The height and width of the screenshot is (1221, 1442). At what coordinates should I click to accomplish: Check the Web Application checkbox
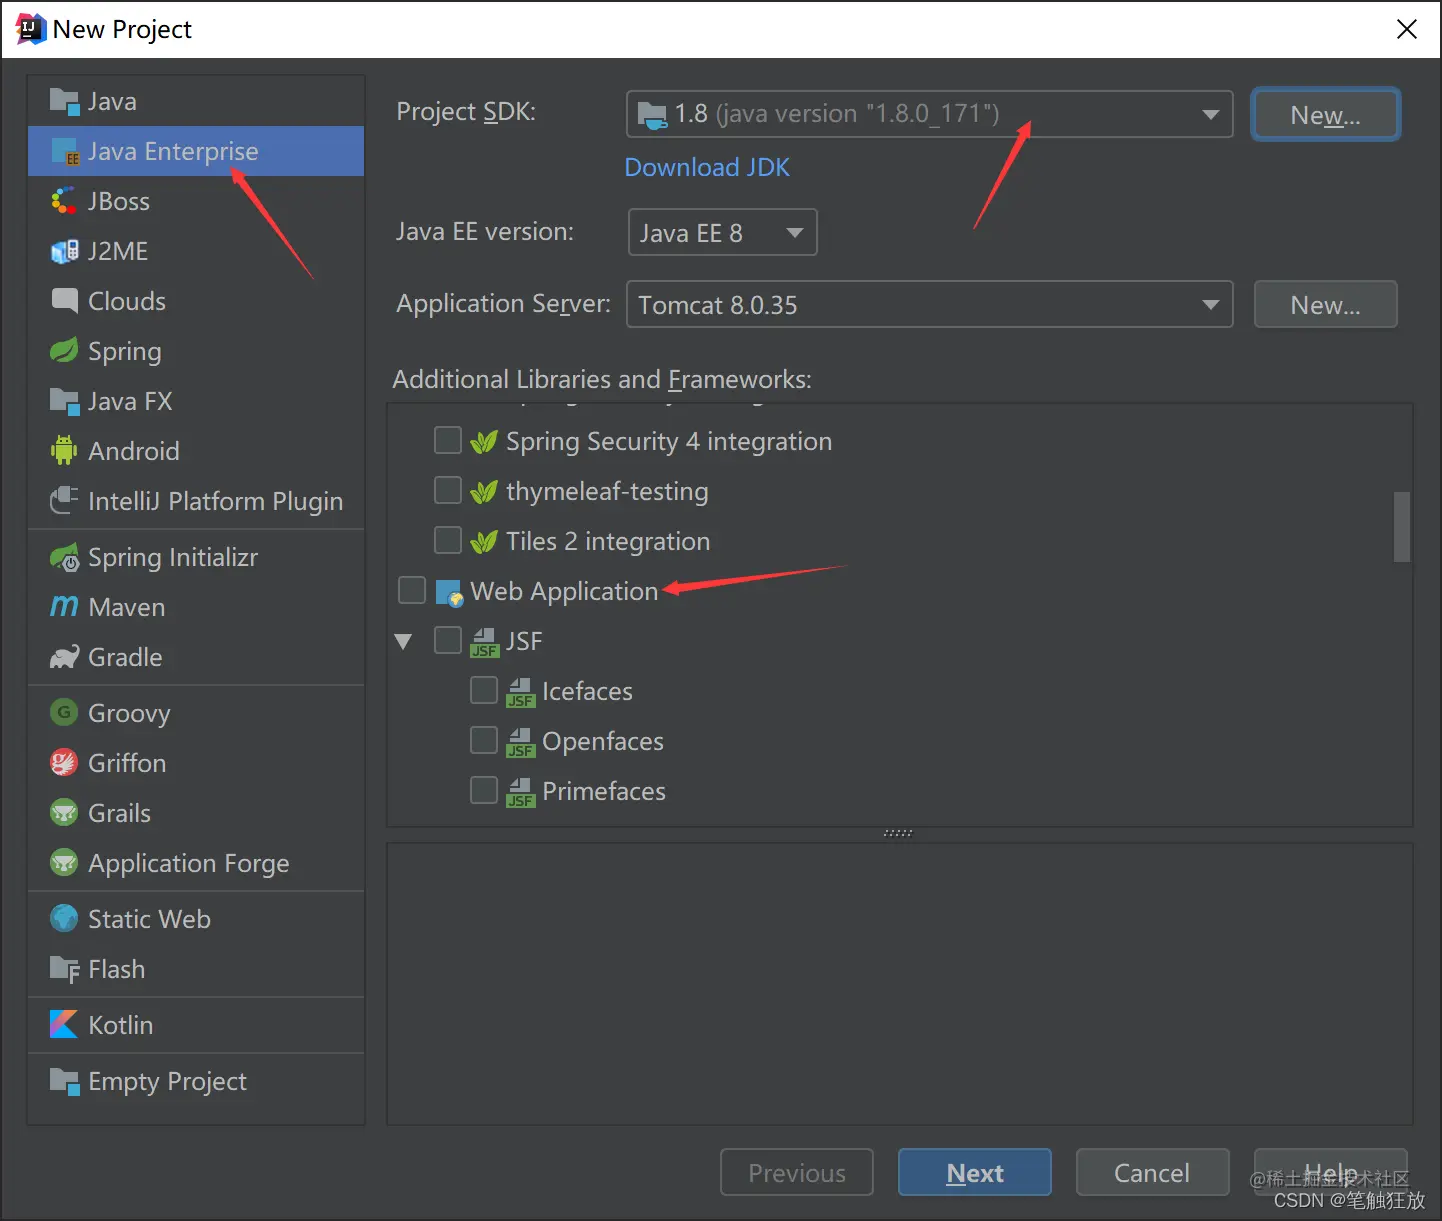coord(412,591)
